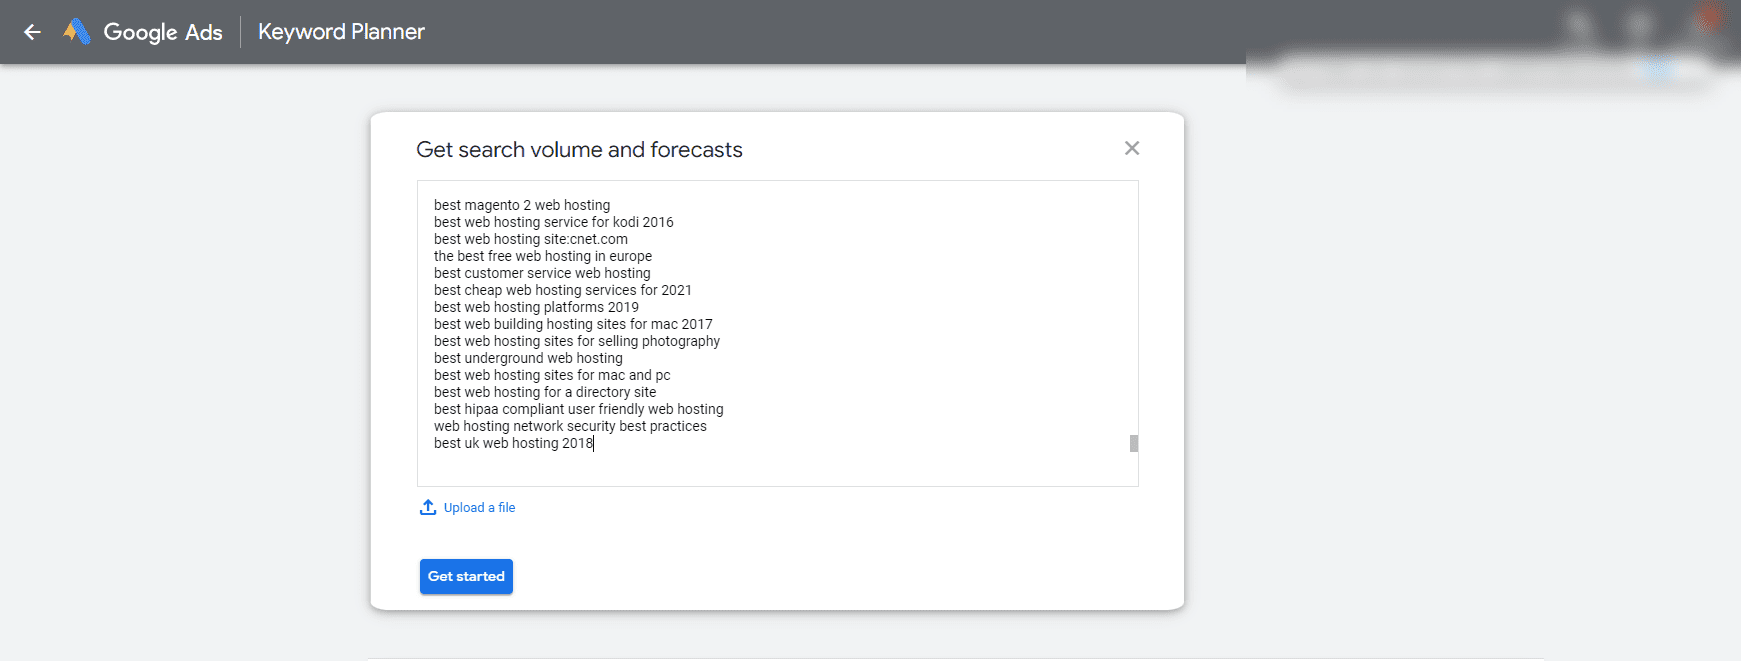Close the search volume and forecasts dialog
Viewport: 1741px width, 661px height.
click(1132, 148)
